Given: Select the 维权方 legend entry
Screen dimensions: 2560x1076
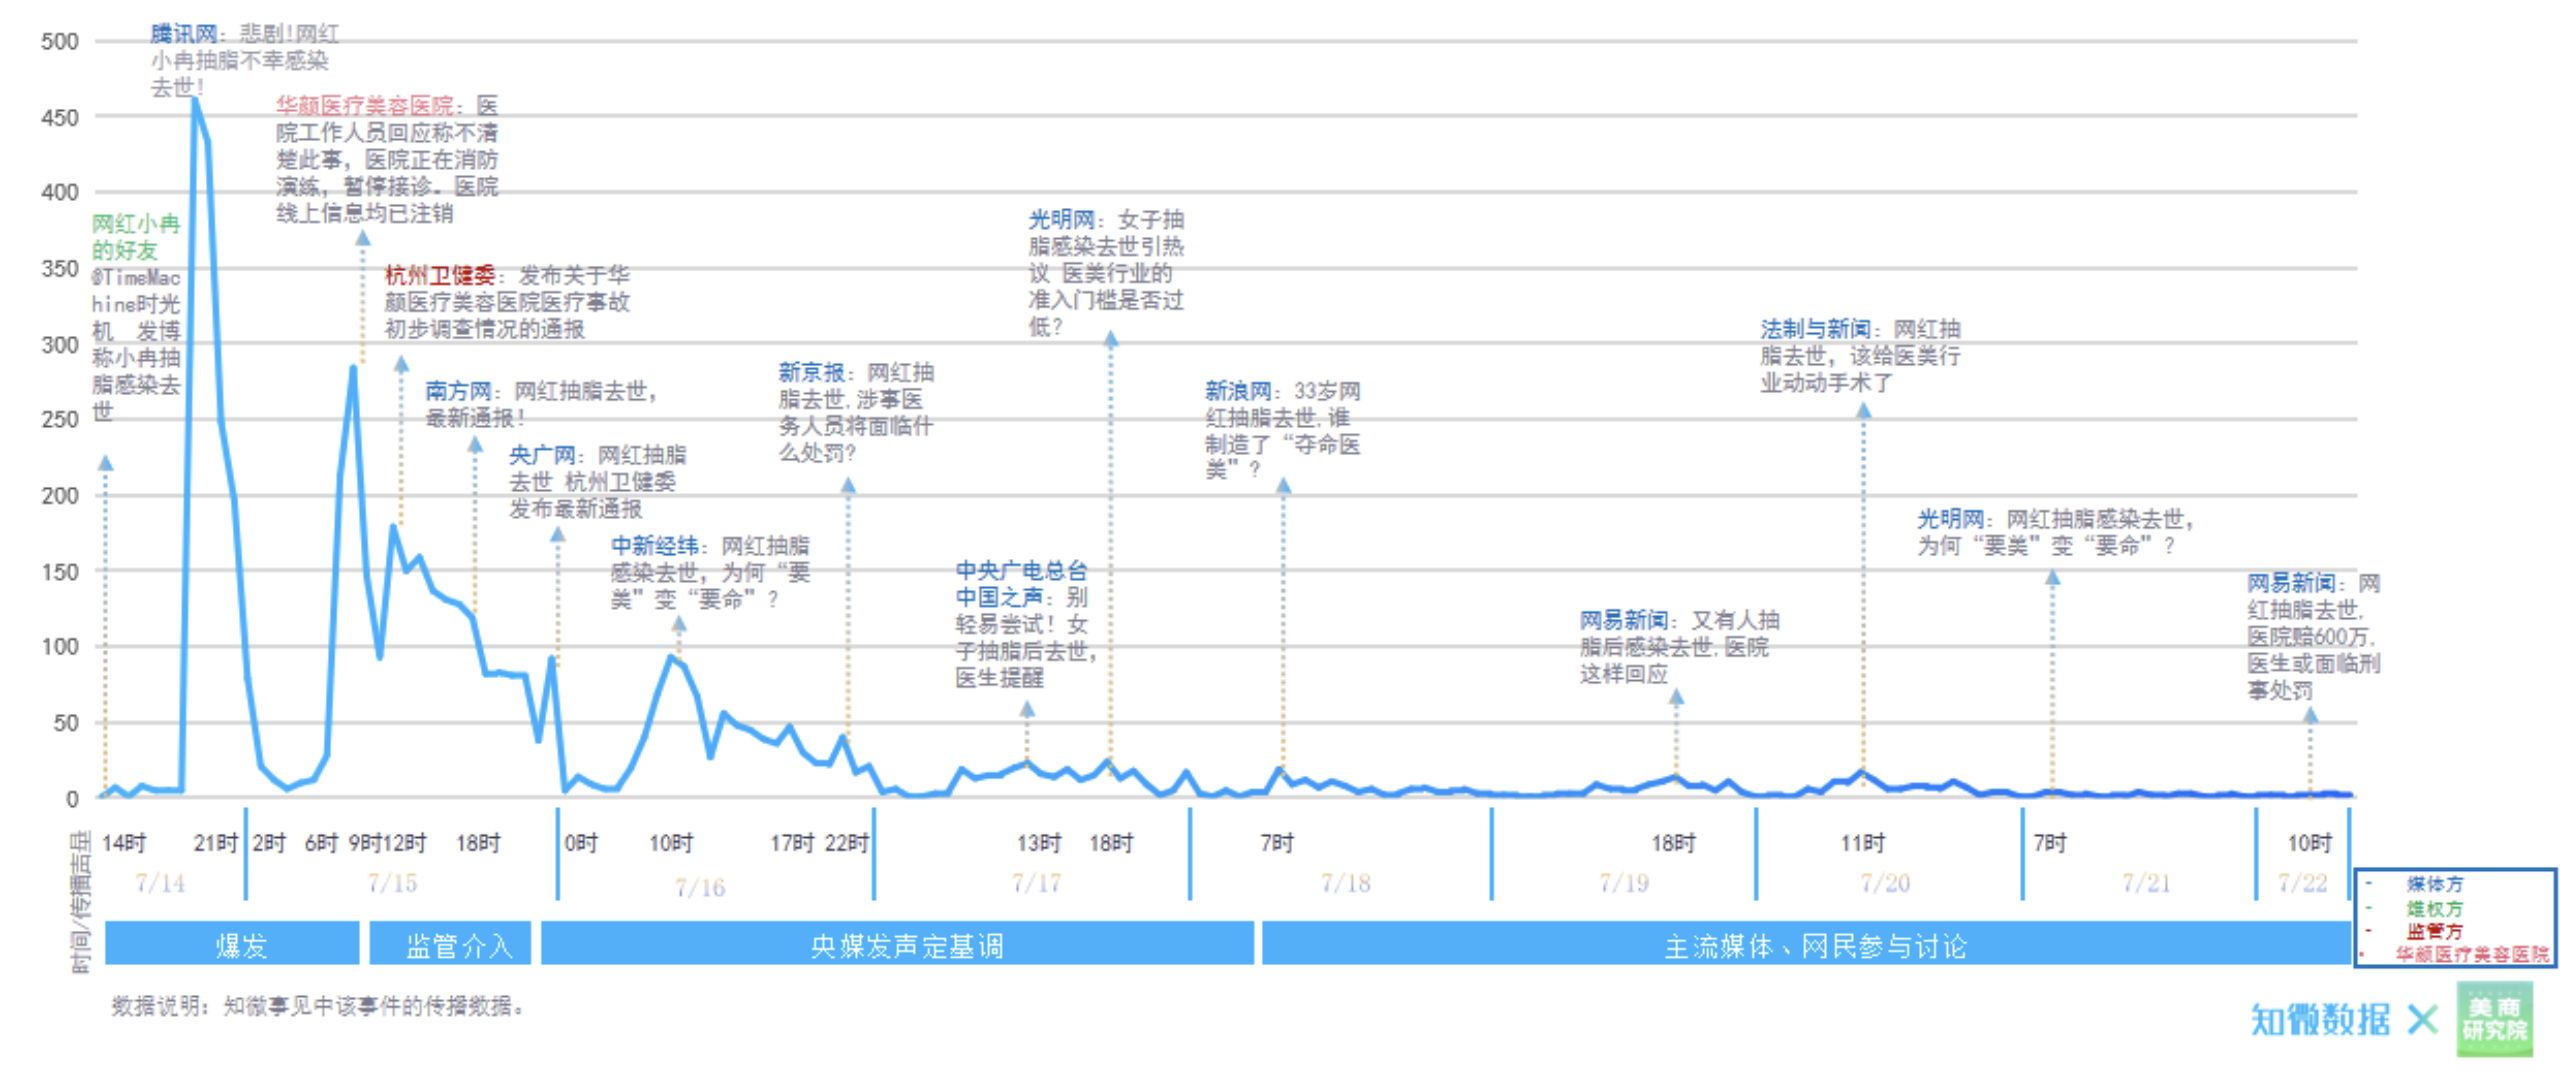Looking at the screenshot, I should (x=2434, y=909).
